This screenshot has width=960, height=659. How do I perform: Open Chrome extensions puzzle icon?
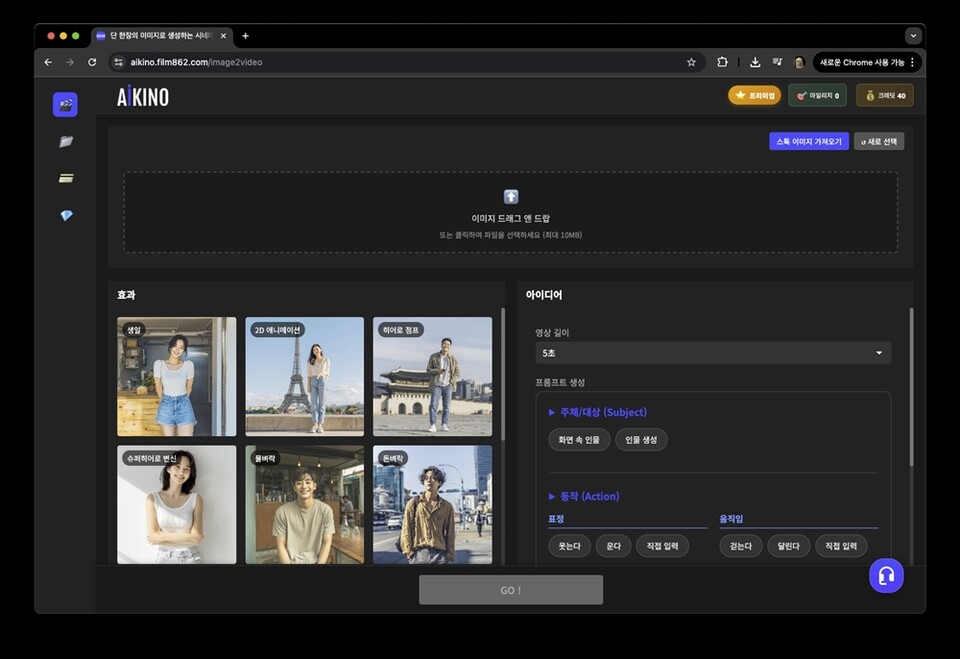click(722, 62)
